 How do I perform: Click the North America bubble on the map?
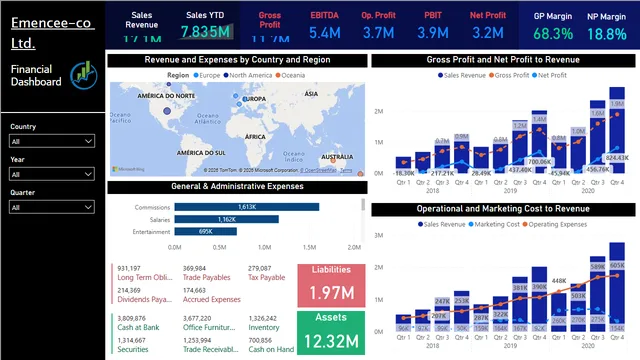click(167, 111)
